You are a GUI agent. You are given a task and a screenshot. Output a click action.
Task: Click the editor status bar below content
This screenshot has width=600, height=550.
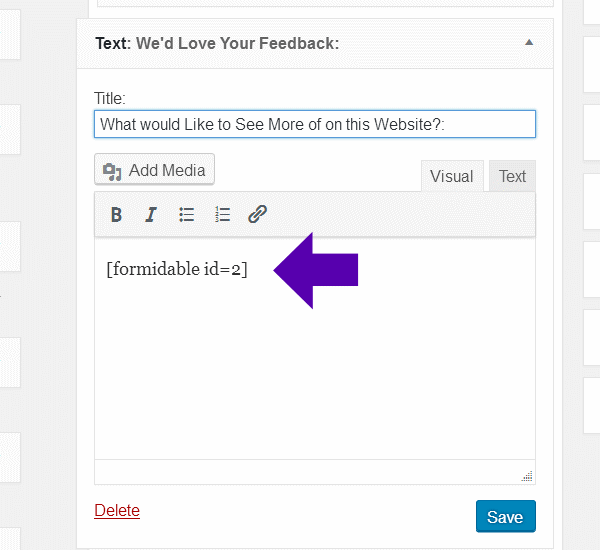click(300, 472)
